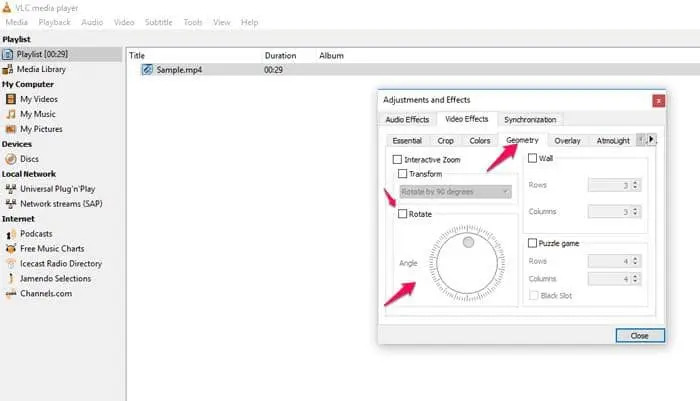Enable the Rotate checkbox

pyautogui.click(x=403, y=214)
